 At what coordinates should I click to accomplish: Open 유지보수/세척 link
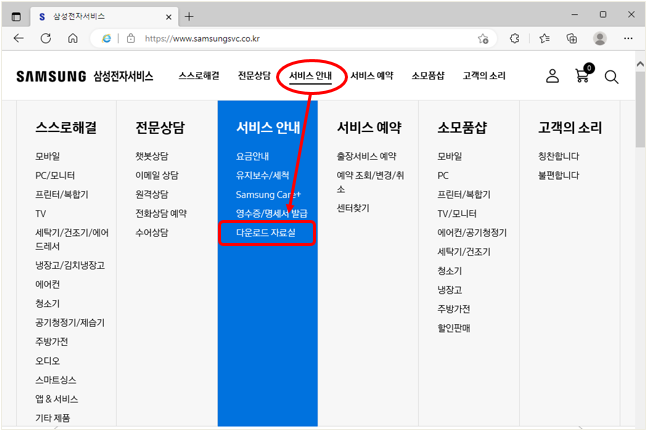coord(262,175)
